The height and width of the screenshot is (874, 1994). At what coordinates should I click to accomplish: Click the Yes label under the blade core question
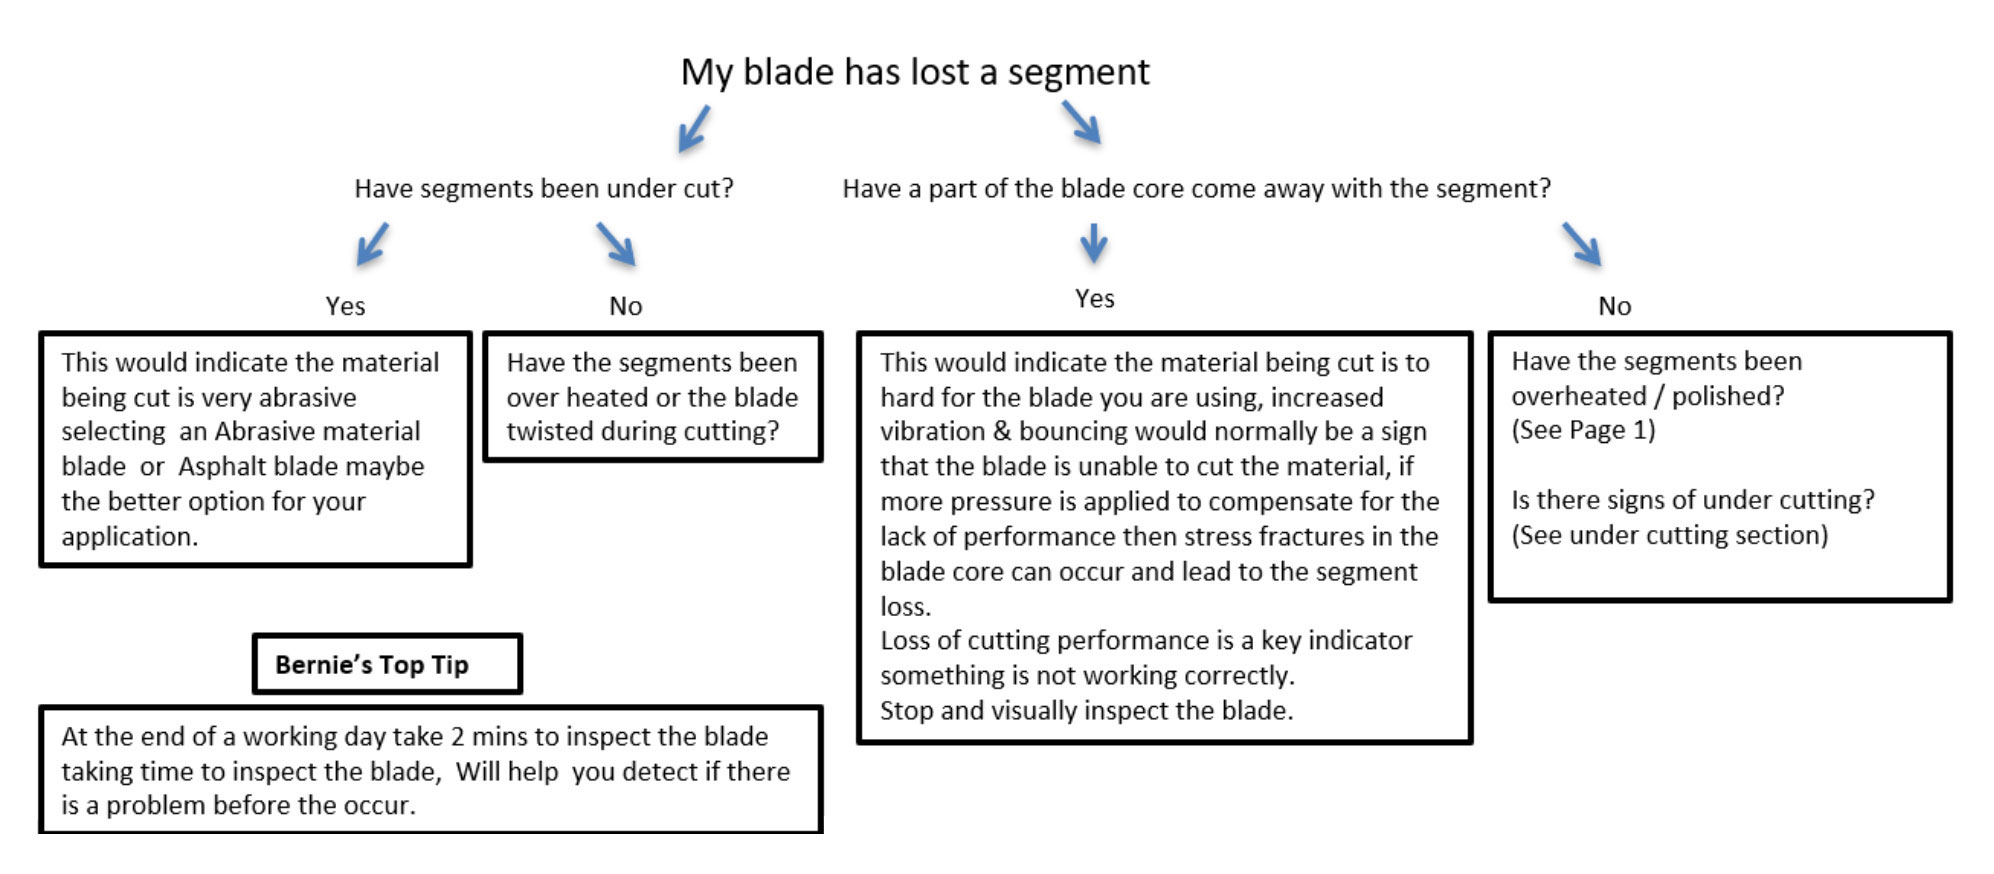point(1094,298)
